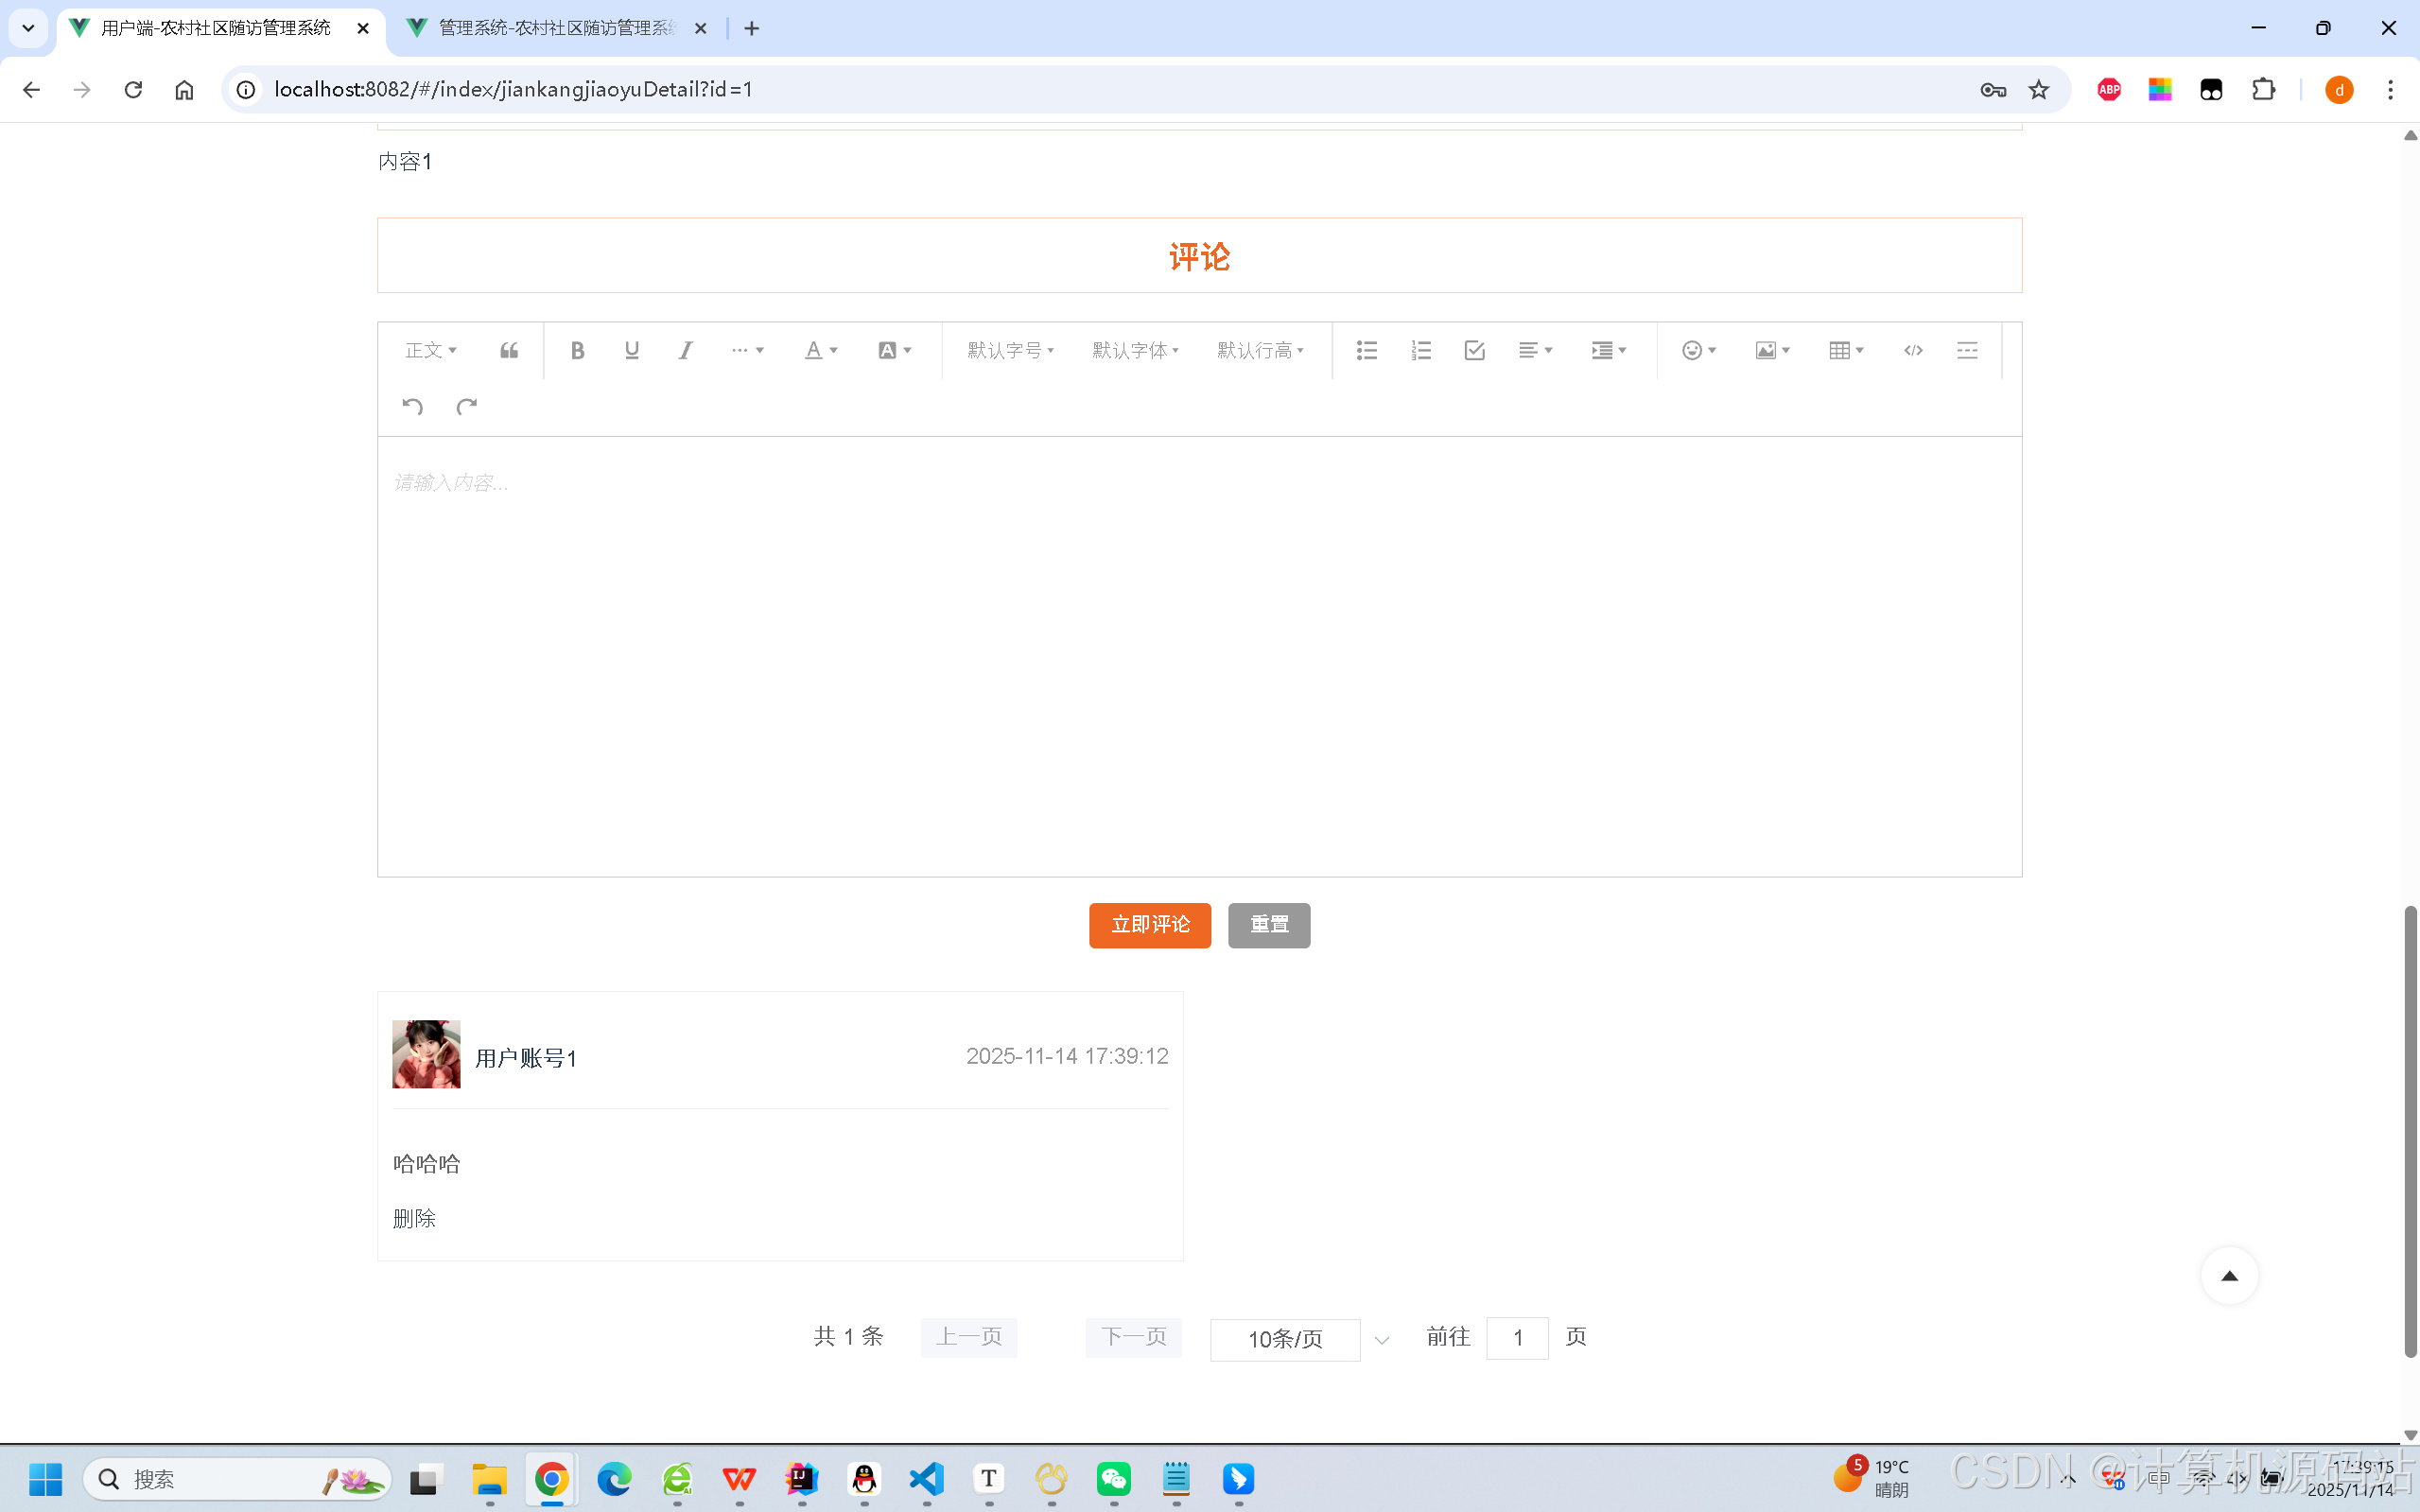Switch to the 用户端 browser tab

(220, 28)
